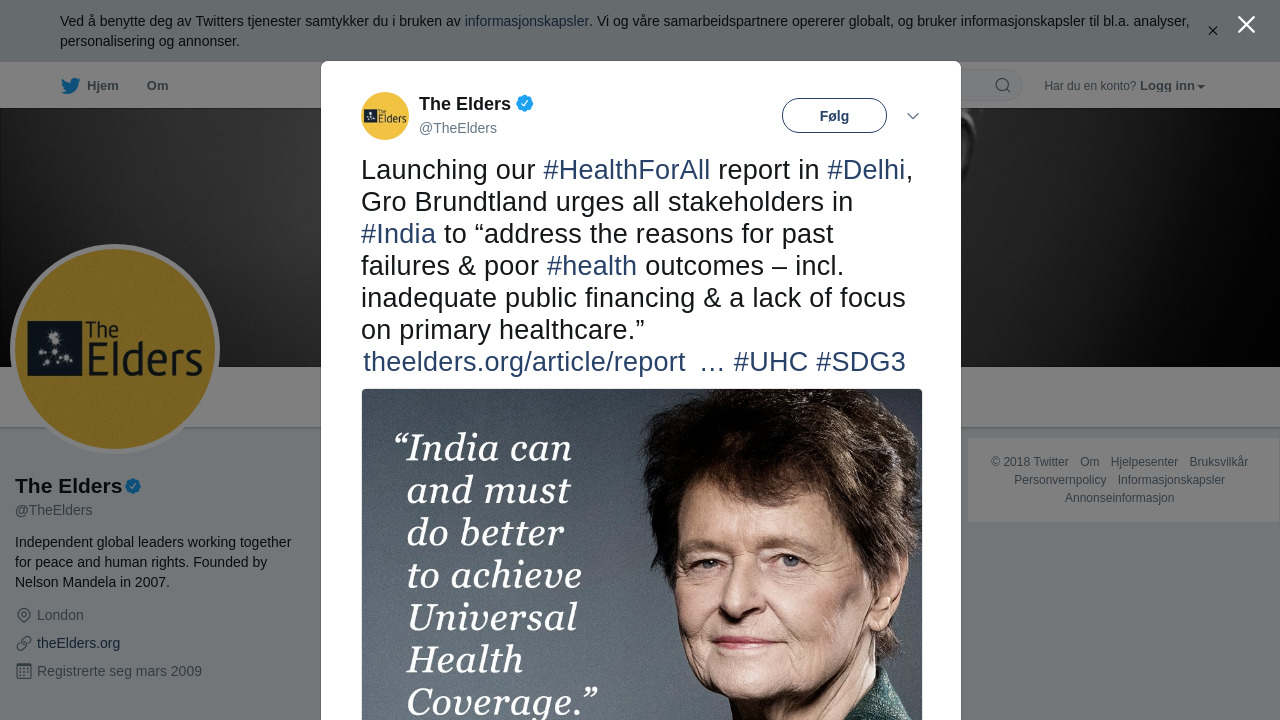
Task: Open The Elders large profile picture
Action: point(115,349)
